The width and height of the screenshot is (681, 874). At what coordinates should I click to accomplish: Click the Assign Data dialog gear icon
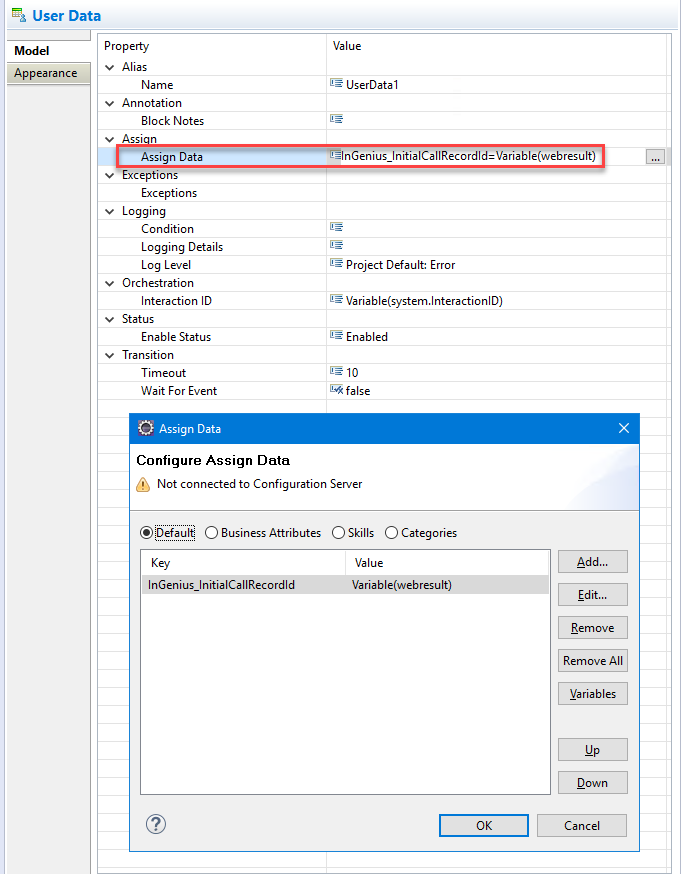[146, 428]
